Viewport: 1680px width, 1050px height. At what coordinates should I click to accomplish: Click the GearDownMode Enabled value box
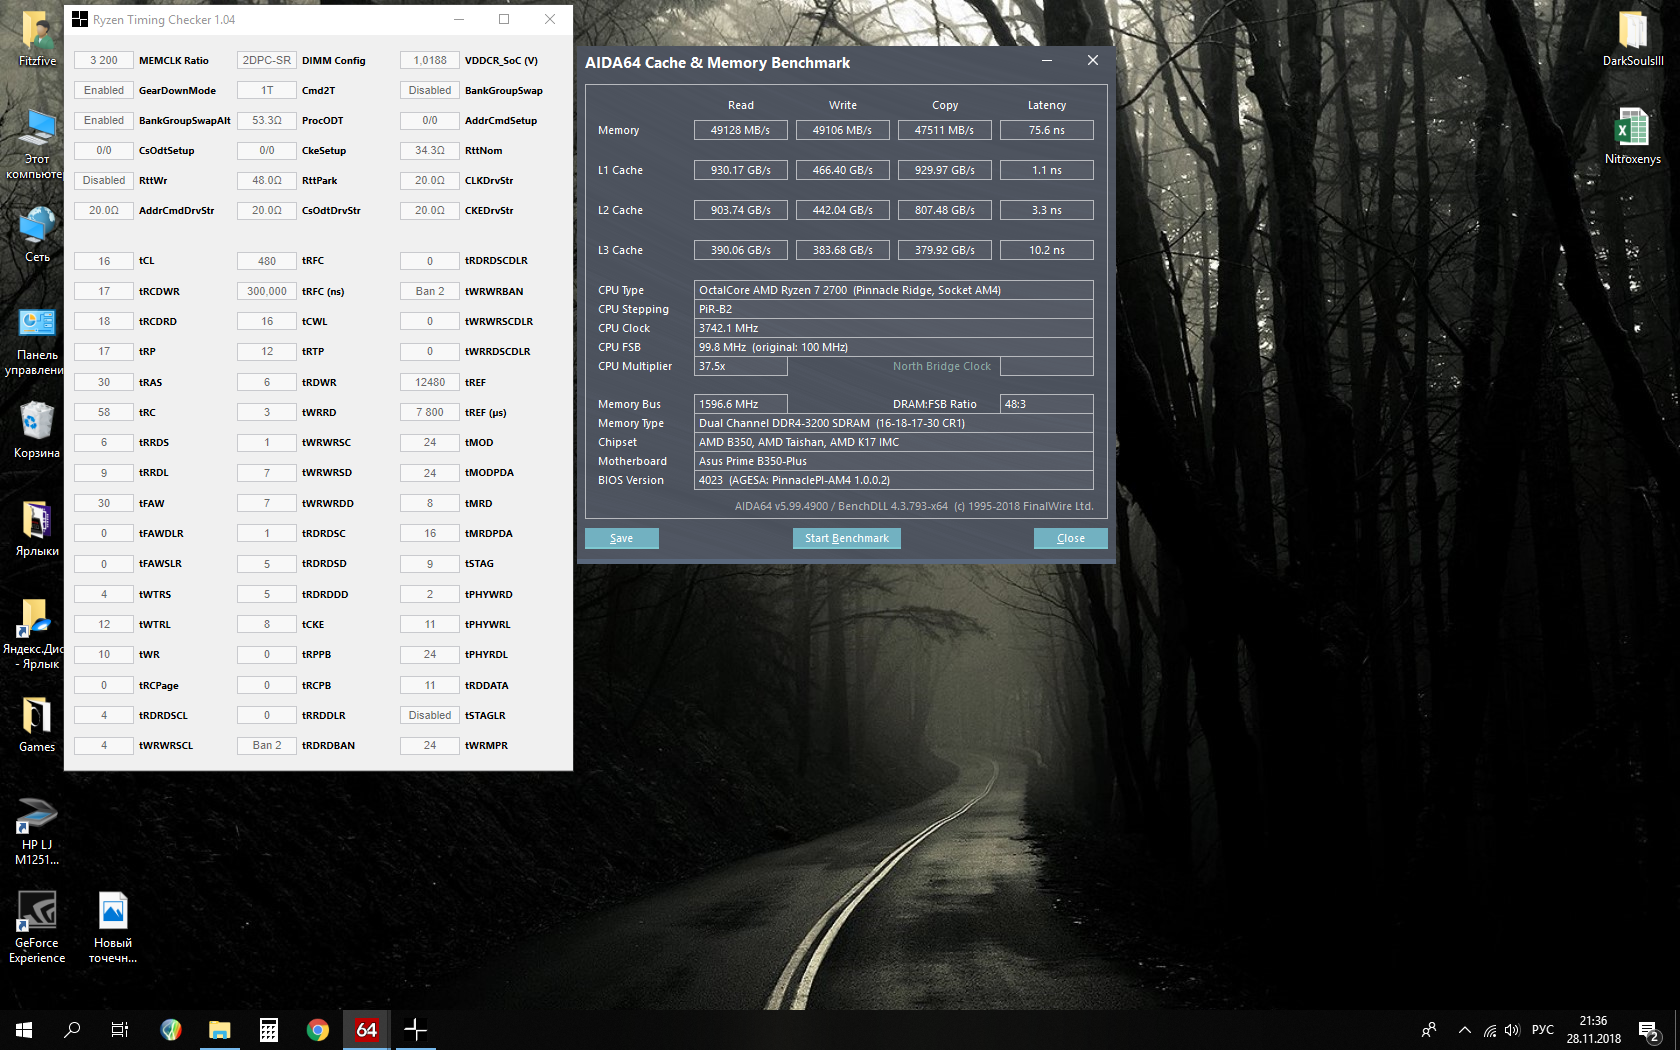pyautogui.click(x=104, y=90)
